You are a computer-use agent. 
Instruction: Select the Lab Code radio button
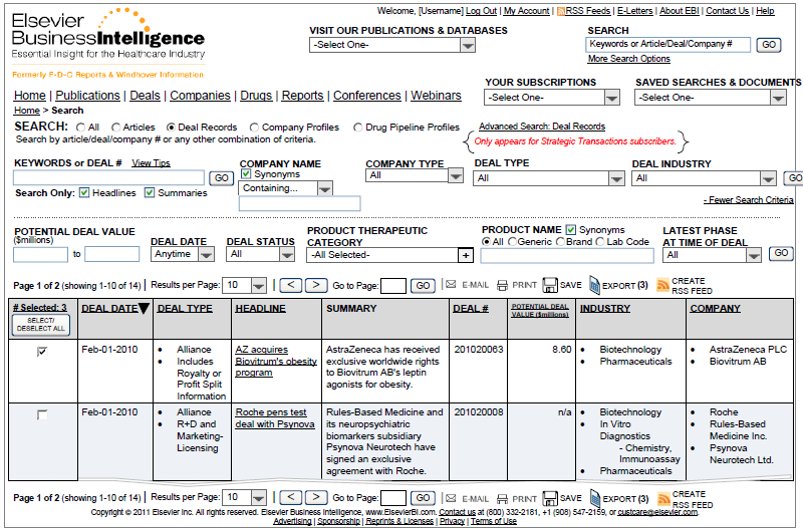click(600, 242)
